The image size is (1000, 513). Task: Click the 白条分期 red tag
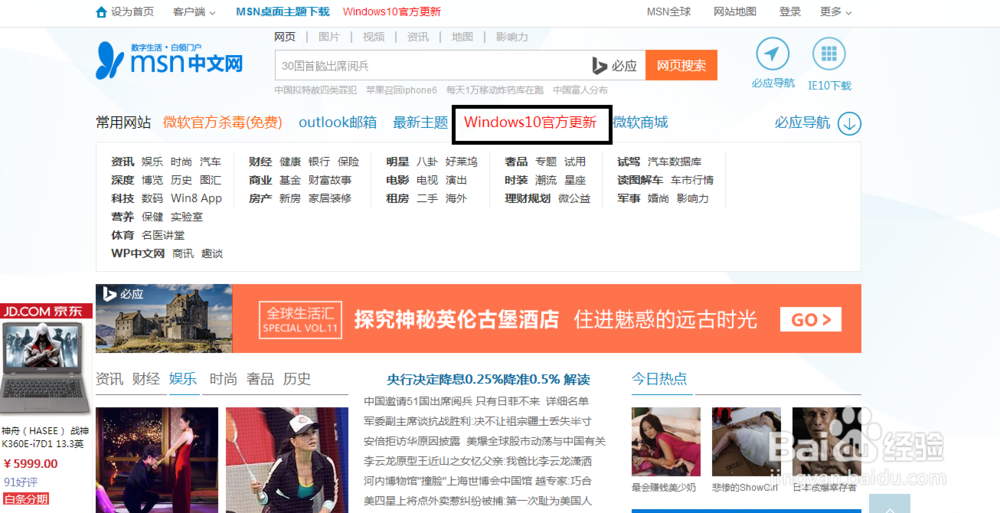(x=26, y=499)
